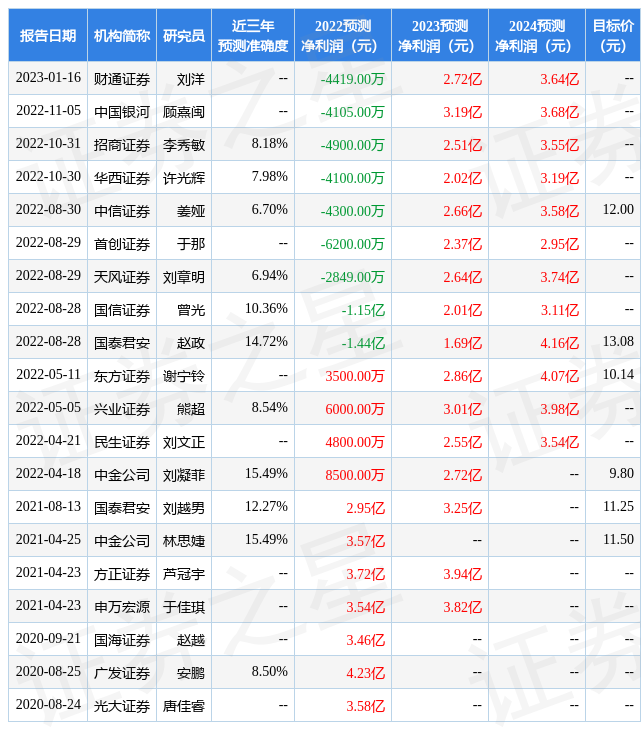Click analyst name 赵政
Viewport: 641px width, 730px height.
(191, 343)
